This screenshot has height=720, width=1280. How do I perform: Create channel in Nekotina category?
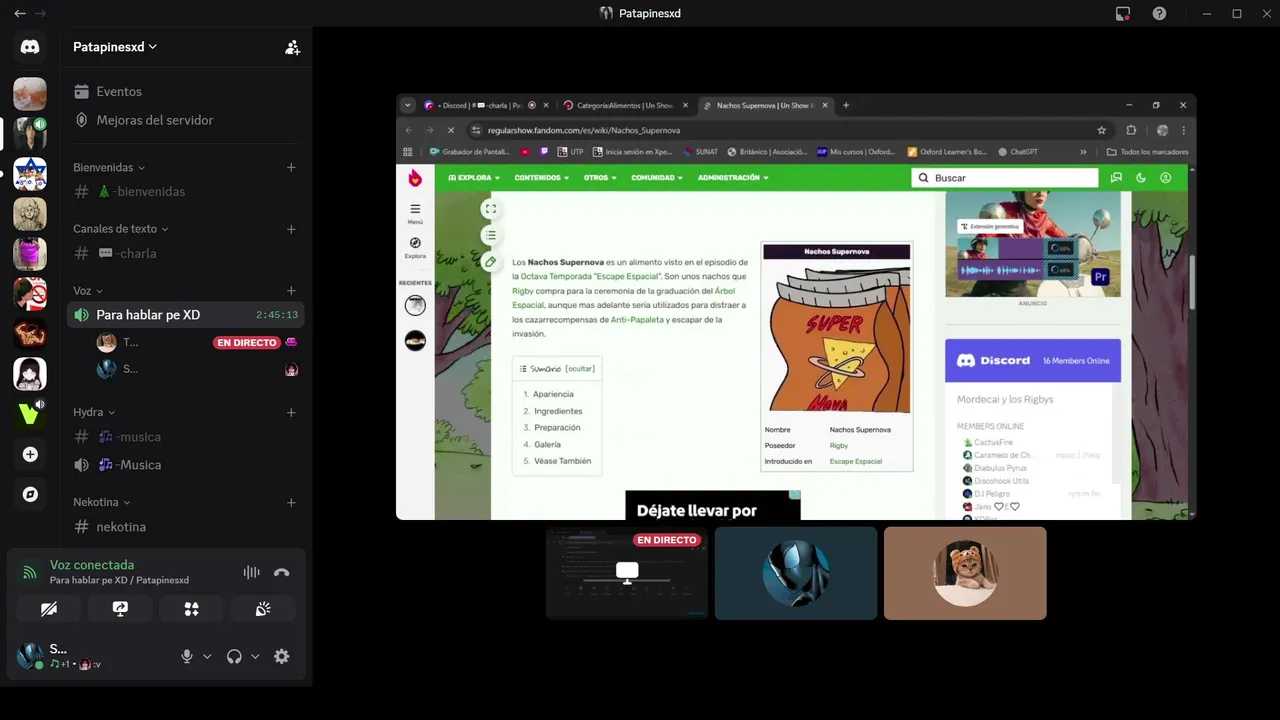291,502
